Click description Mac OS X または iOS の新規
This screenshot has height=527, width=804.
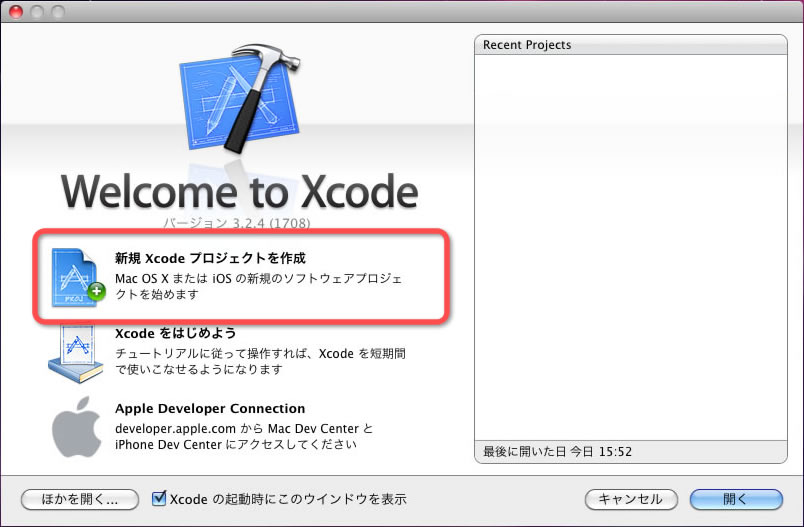[259, 287]
